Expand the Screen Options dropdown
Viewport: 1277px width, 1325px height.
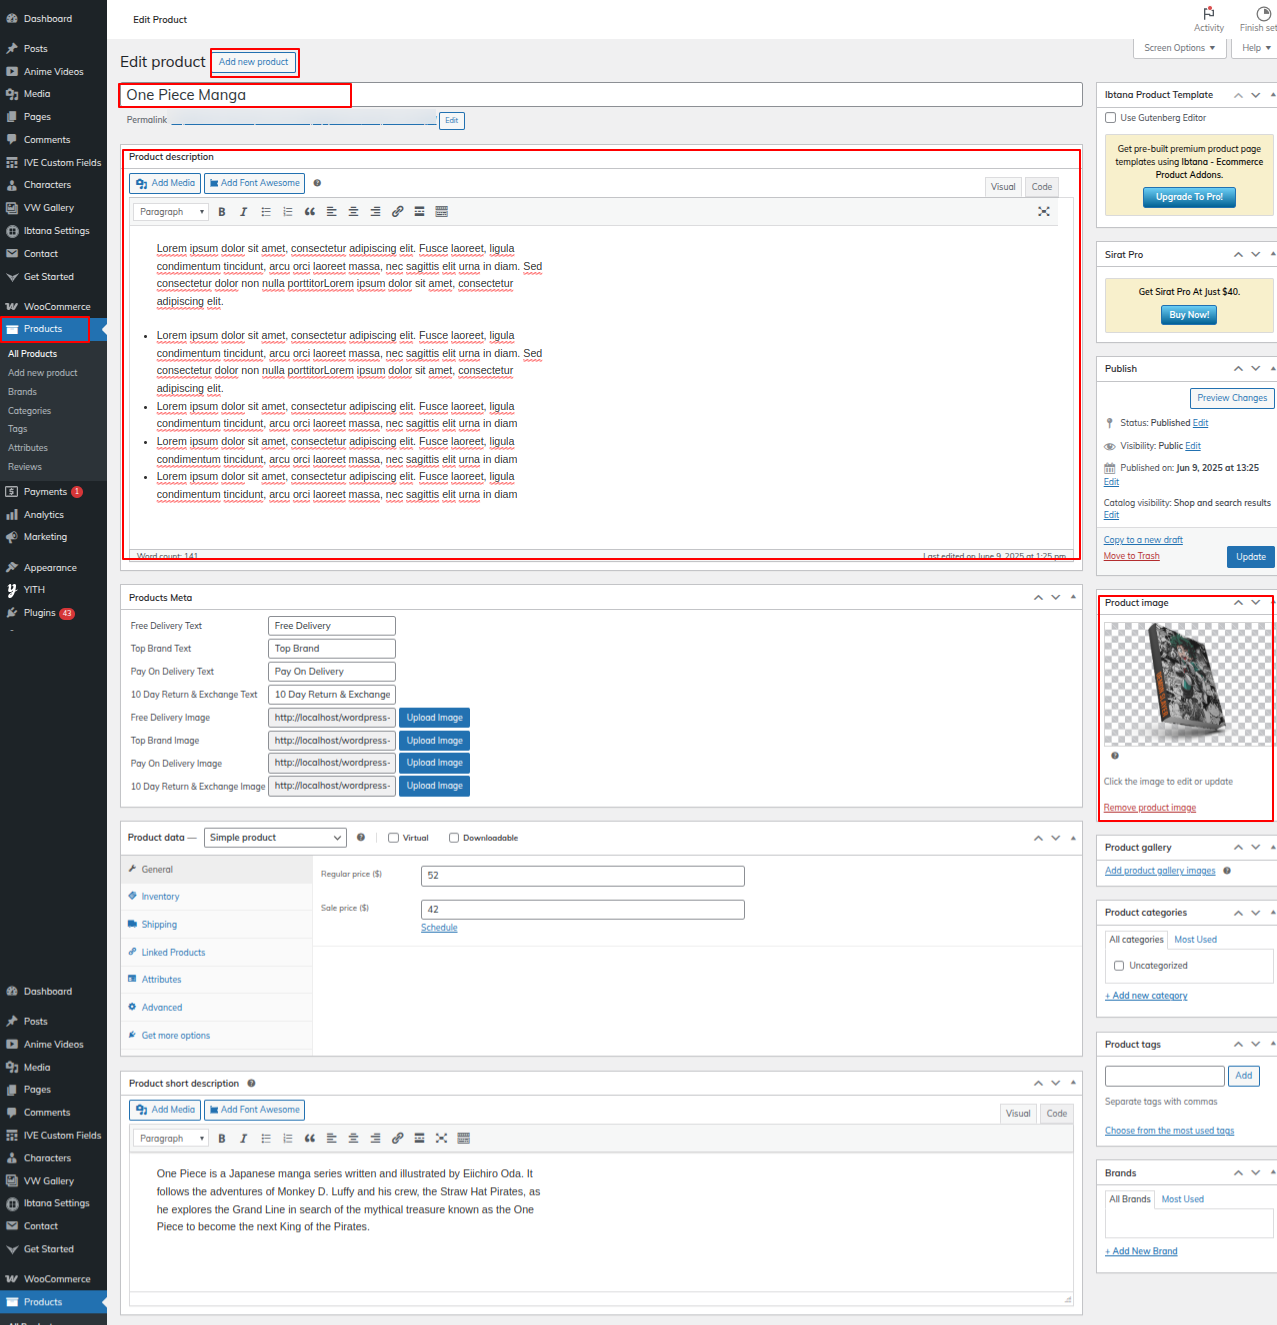point(1179,48)
